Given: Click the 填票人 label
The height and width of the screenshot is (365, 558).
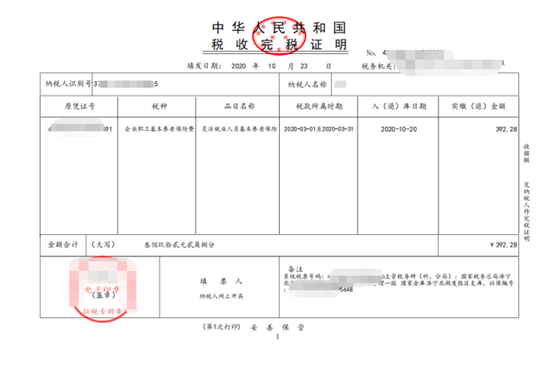Looking at the screenshot, I should pyautogui.click(x=221, y=281).
